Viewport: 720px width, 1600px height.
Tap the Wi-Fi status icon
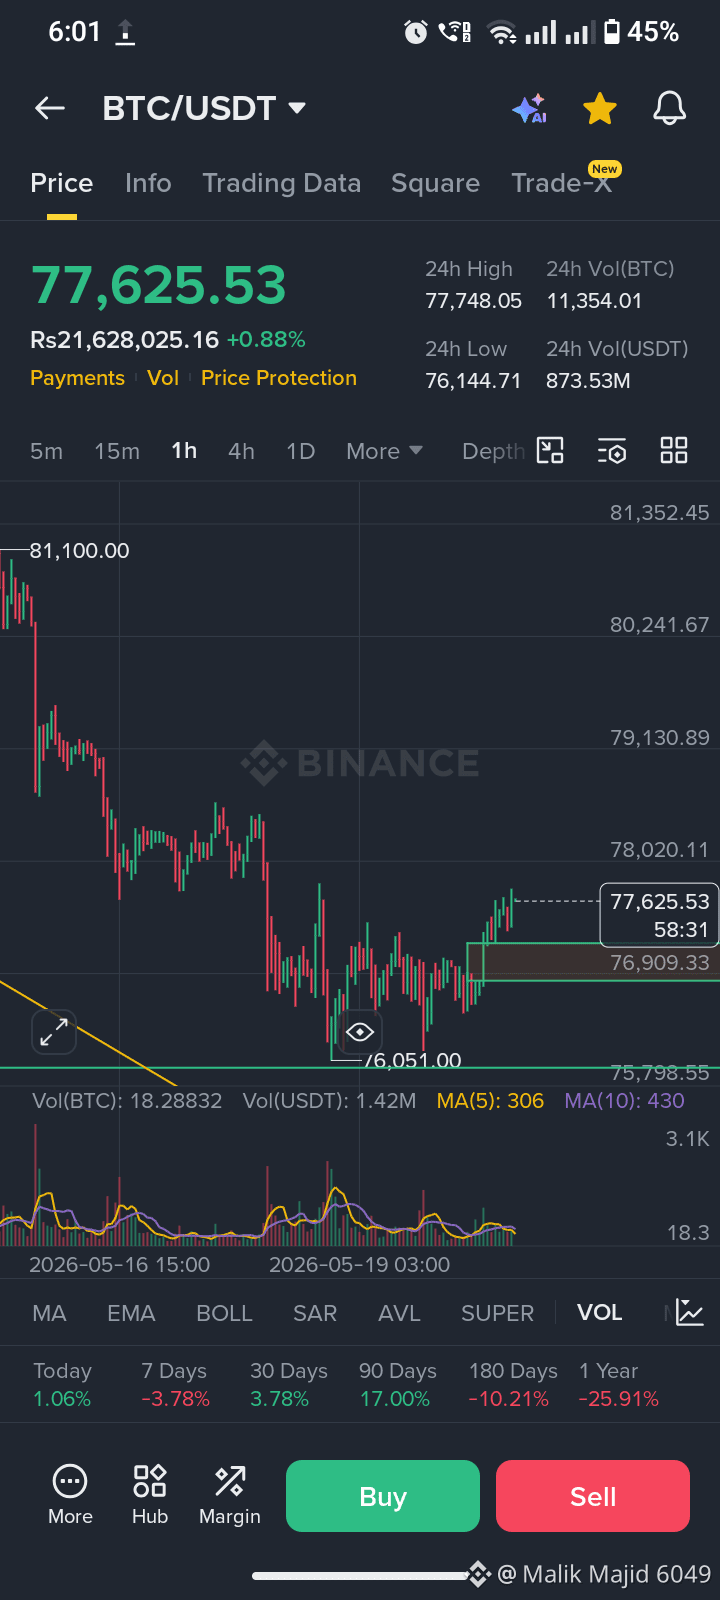click(502, 33)
